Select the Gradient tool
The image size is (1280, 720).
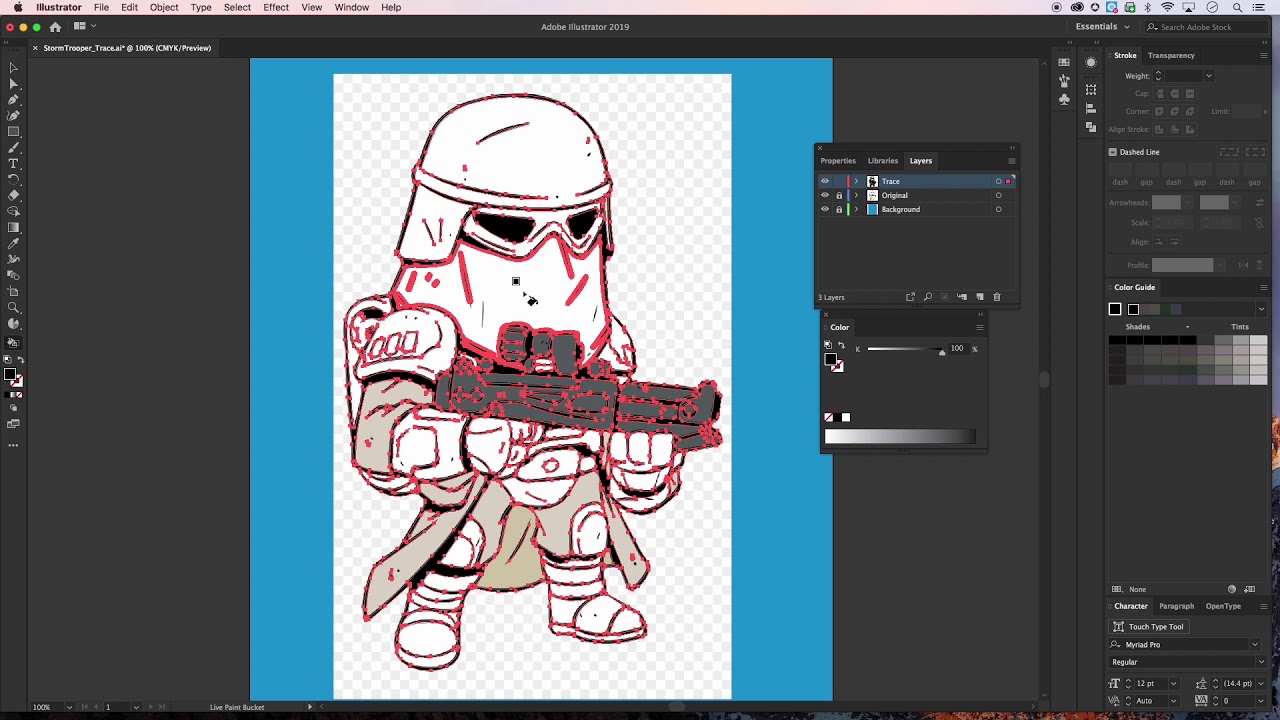pyautogui.click(x=13, y=227)
